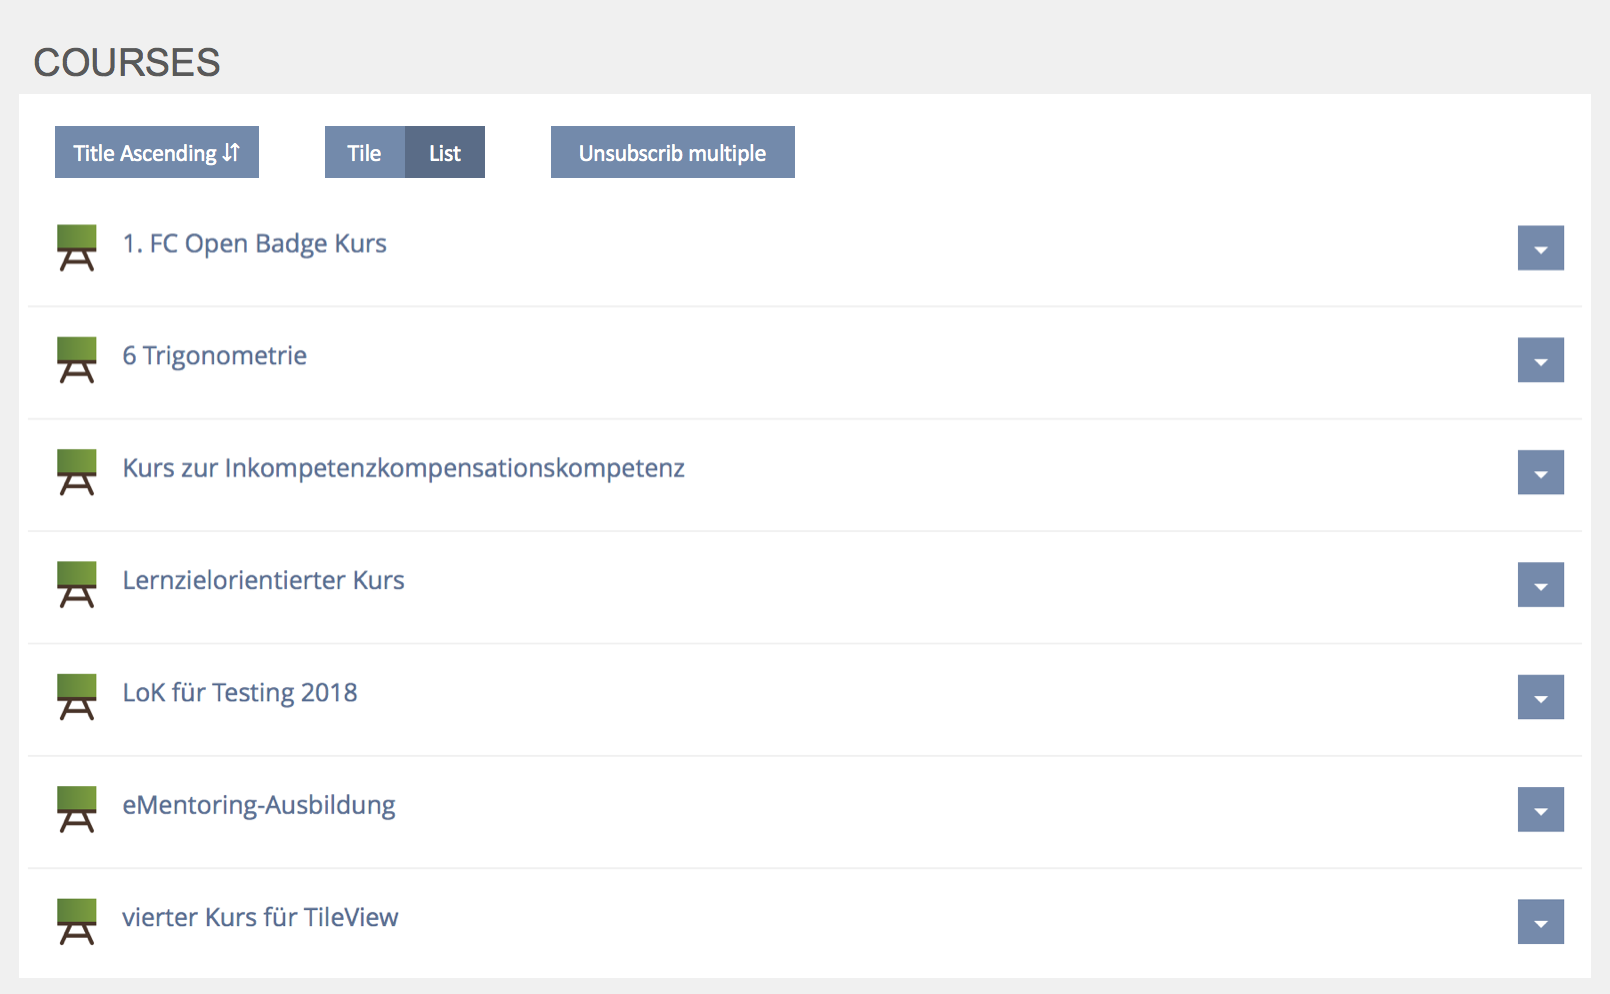Go to the 6 Trigonometrie course
The image size is (1610, 994).
(214, 356)
